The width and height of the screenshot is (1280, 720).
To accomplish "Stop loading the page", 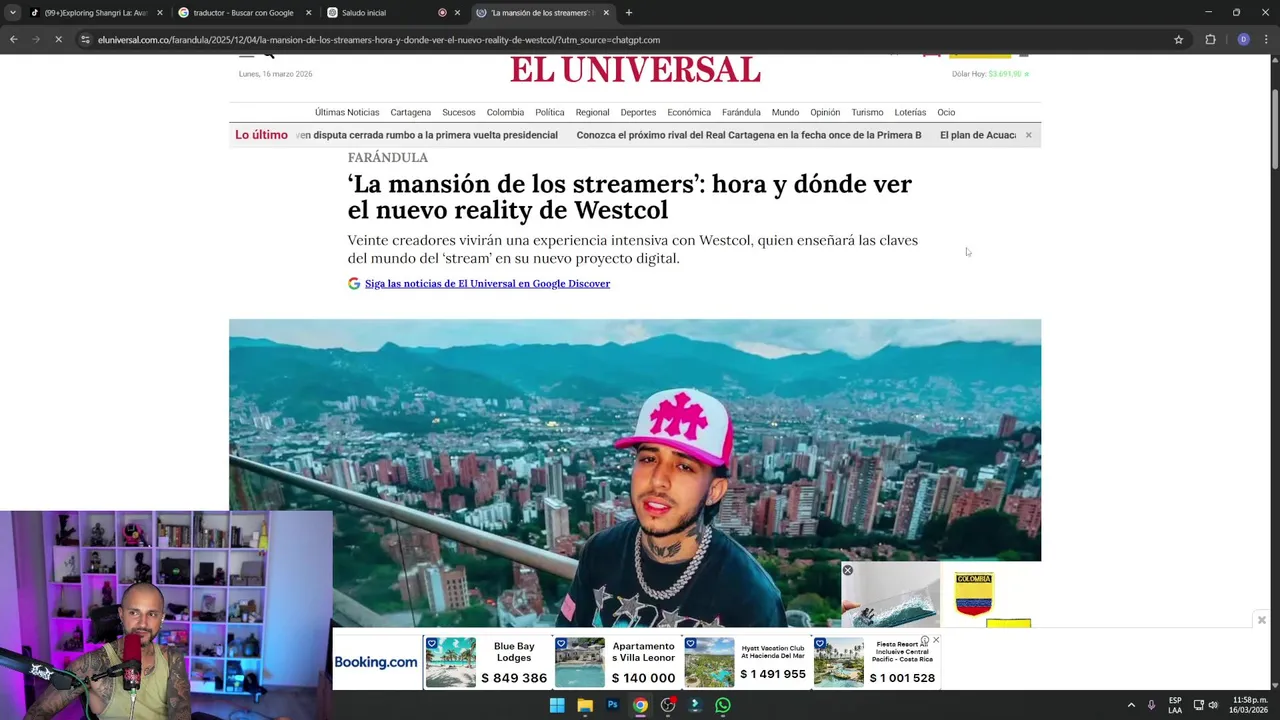I will 58,40.
